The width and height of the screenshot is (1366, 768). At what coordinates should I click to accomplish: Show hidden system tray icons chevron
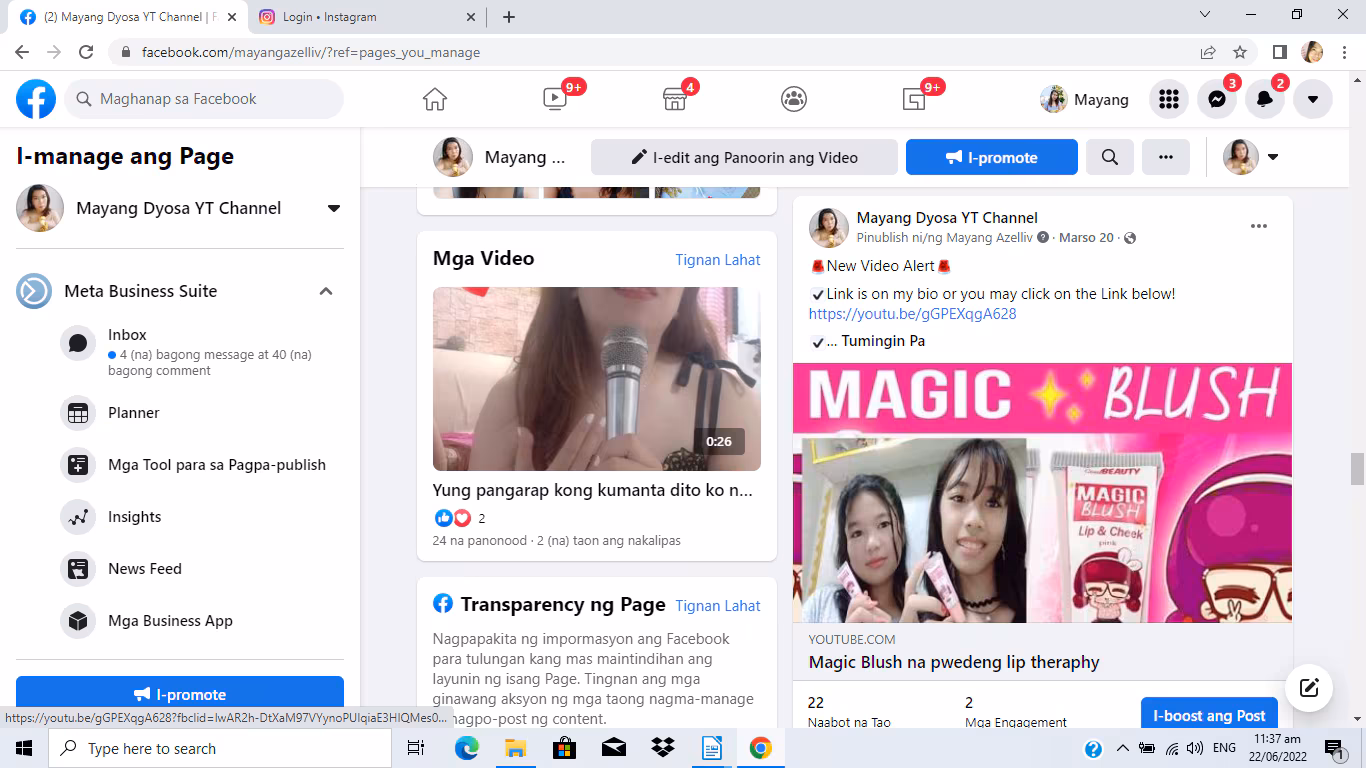[x=1122, y=748]
